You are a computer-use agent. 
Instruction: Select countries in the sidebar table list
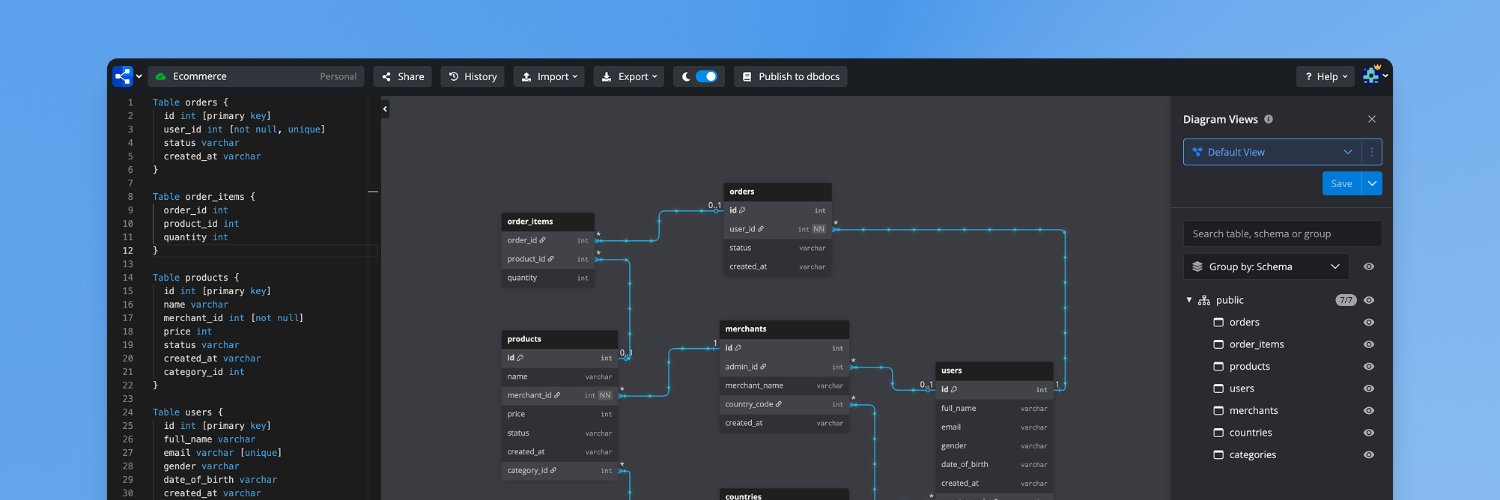click(x=1251, y=432)
